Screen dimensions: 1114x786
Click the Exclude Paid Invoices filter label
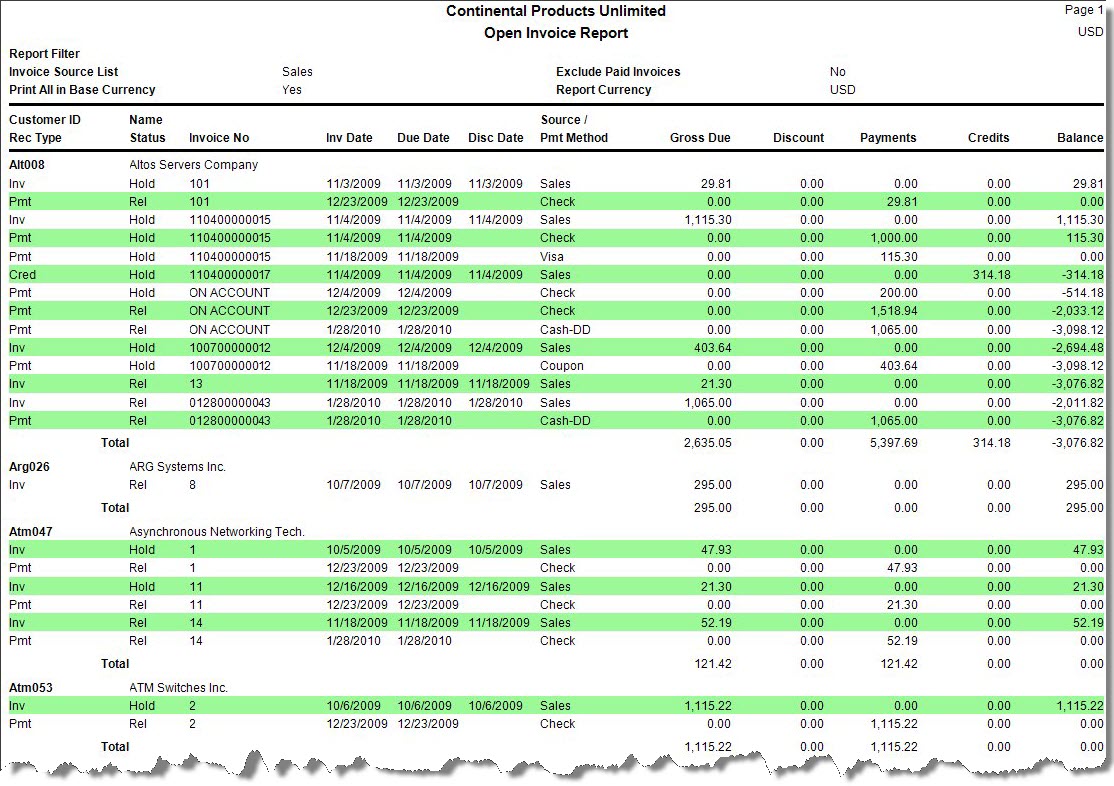point(618,72)
